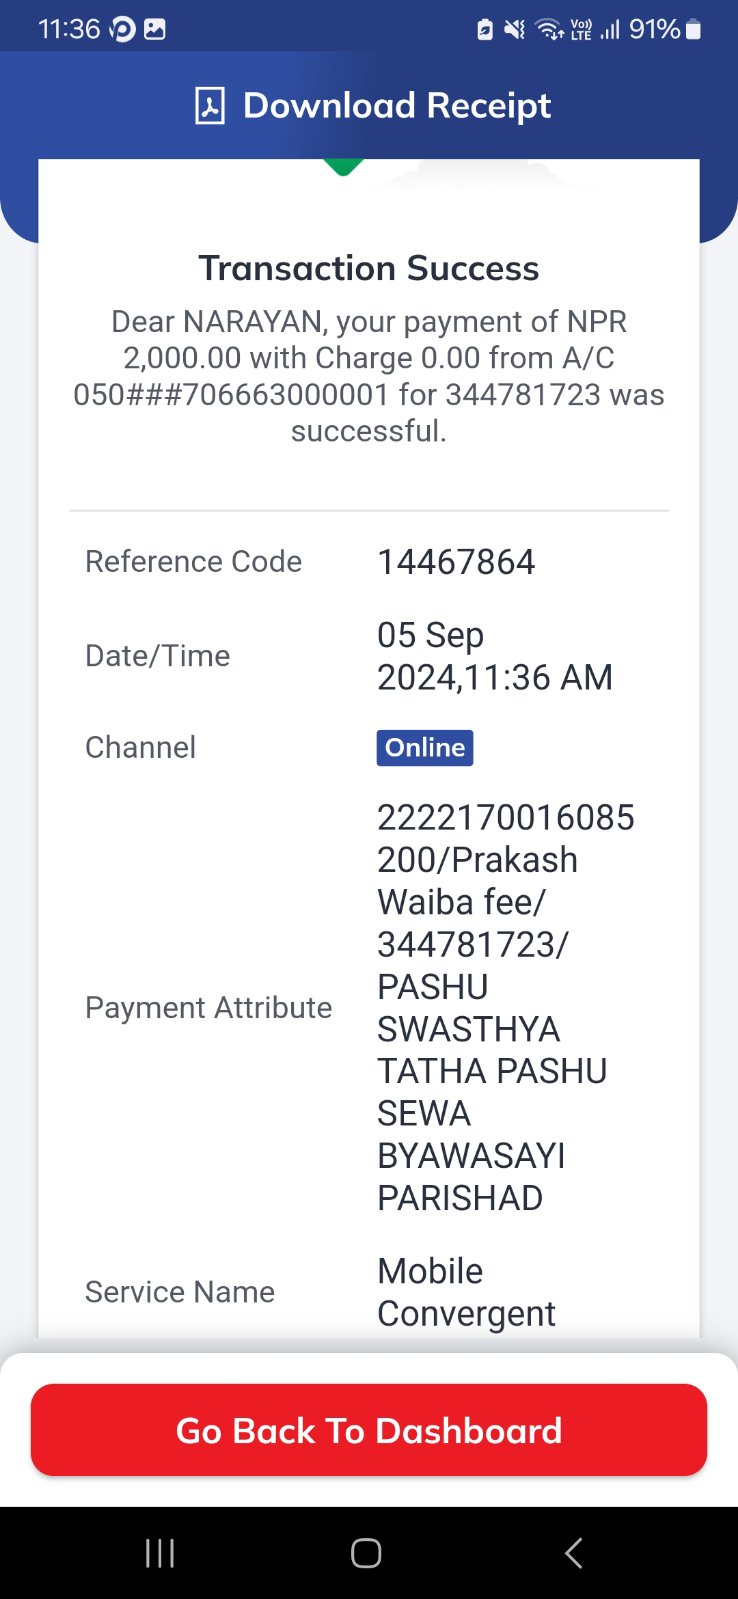738x1599 pixels.
Task: Tap the Android back navigation arrow
Action: (x=573, y=1553)
